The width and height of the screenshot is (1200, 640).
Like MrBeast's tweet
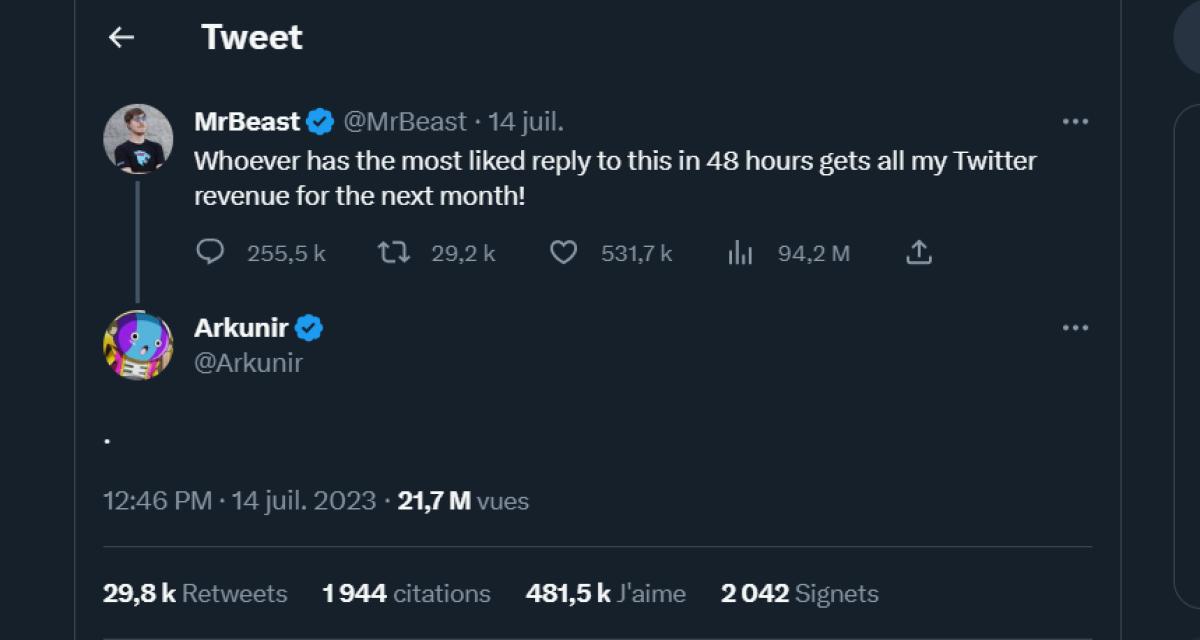coord(563,253)
